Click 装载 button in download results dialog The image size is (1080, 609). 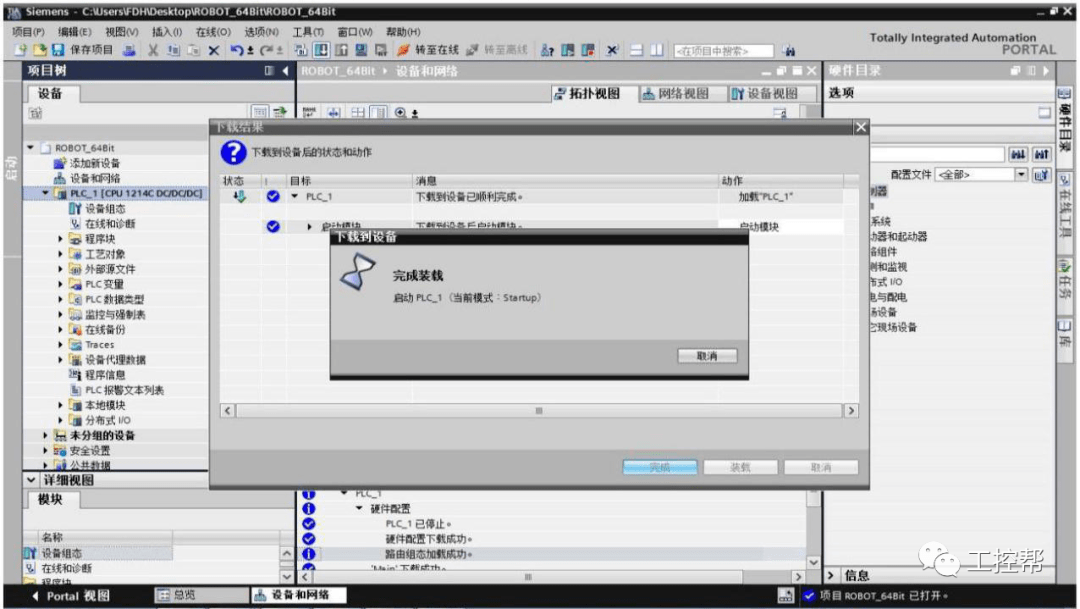coord(740,468)
